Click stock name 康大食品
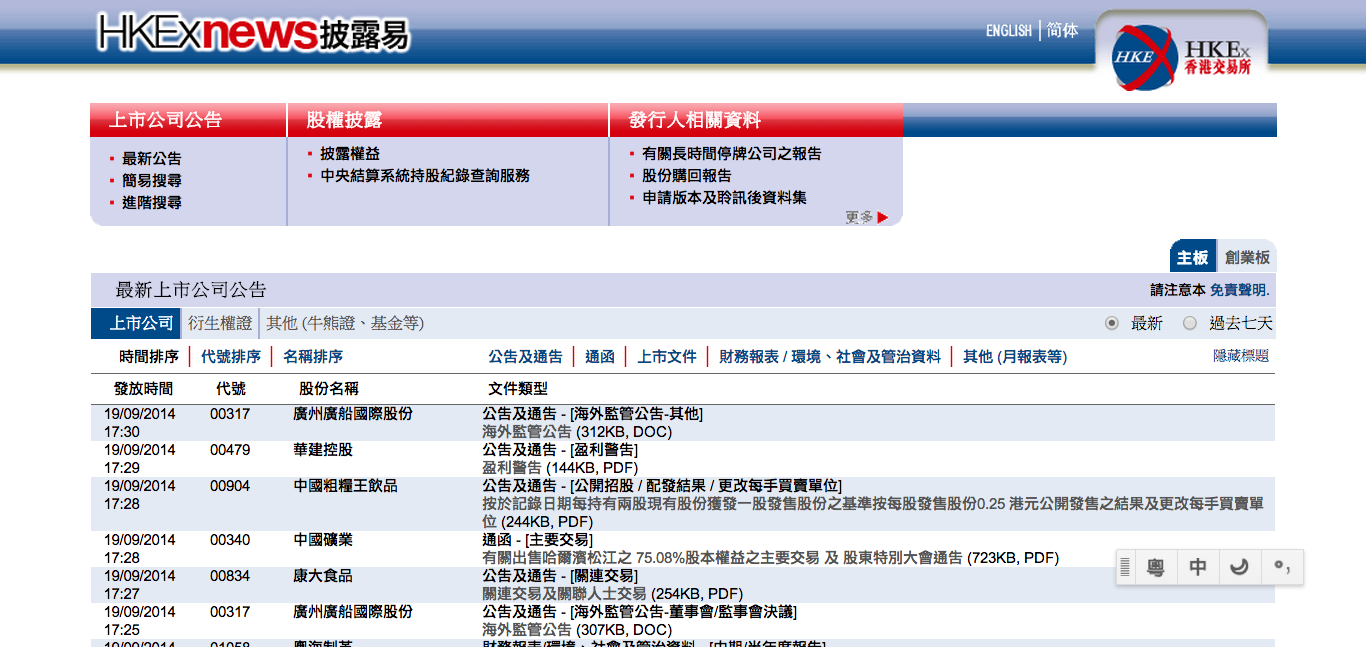This screenshot has width=1366, height=647. click(x=323, y=576)
